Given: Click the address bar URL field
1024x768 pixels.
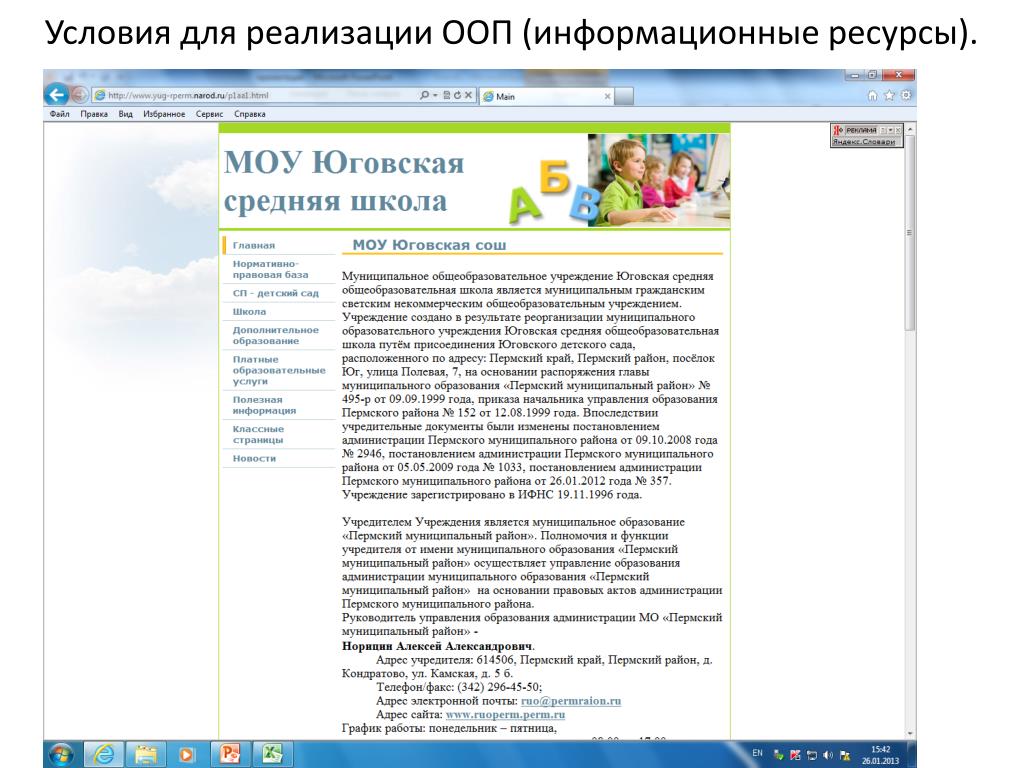Looking at the screenshot, I should (255, 95).
